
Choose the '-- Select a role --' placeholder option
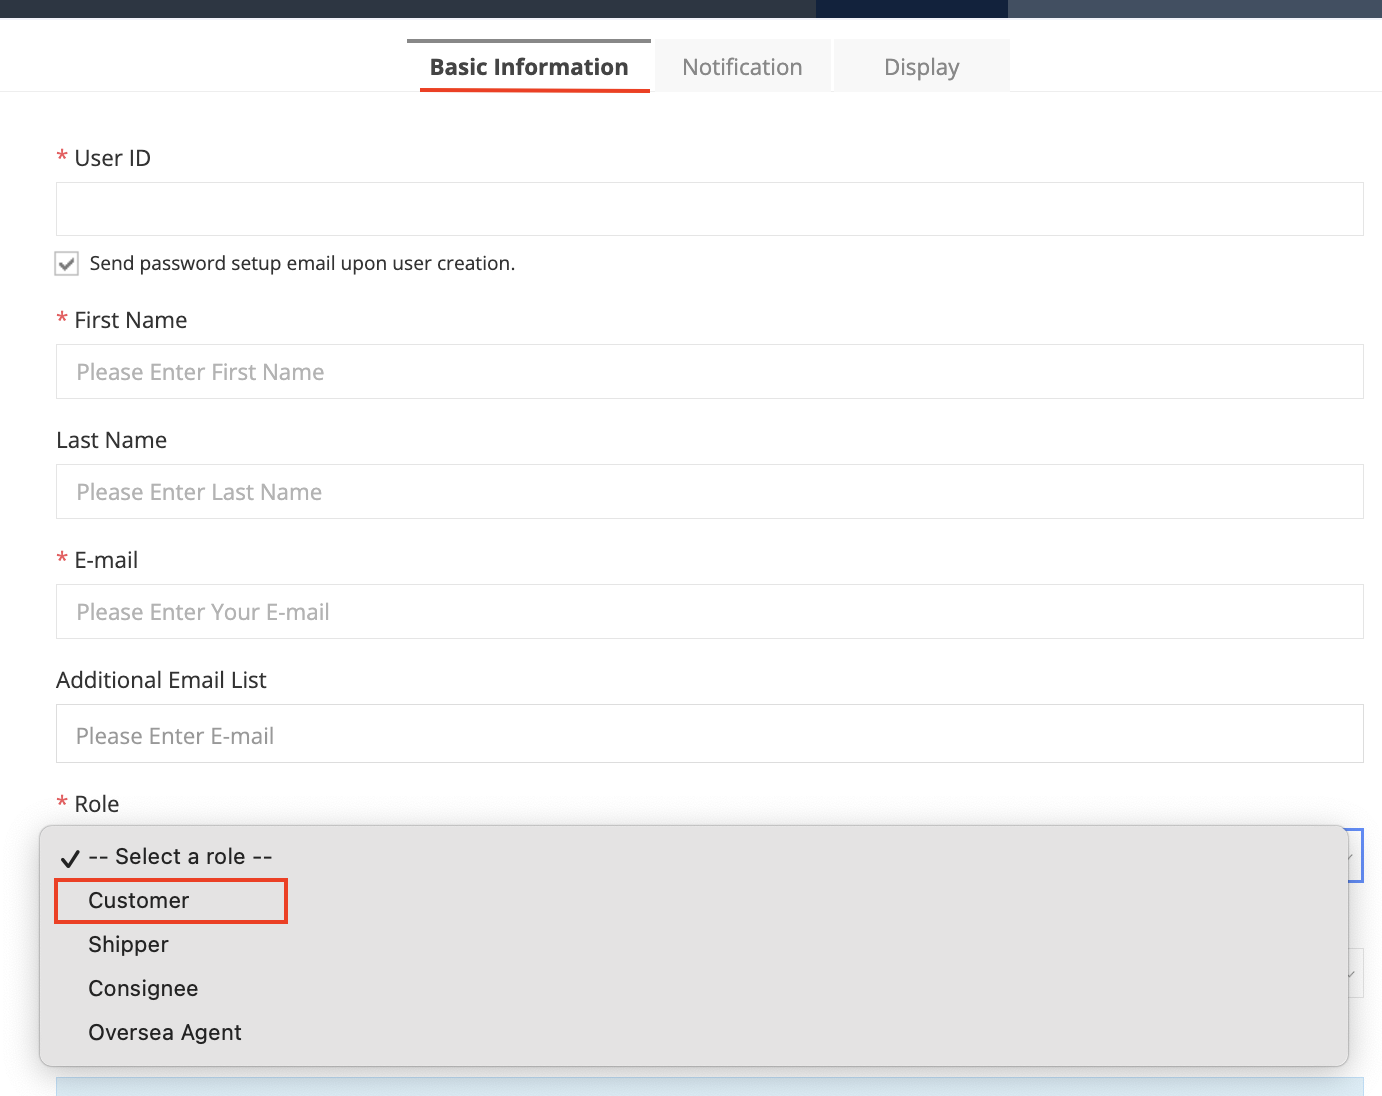pos(180,856)
